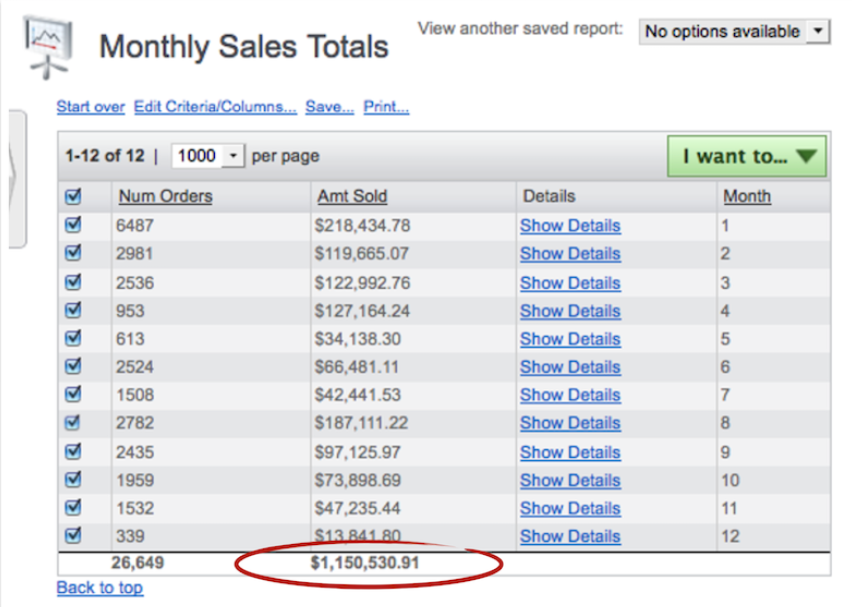Image resolution: width=852 pixels, height=607 pixels.
Task: Uncheck the row with 953 orders
Action: tap(72, 310)
